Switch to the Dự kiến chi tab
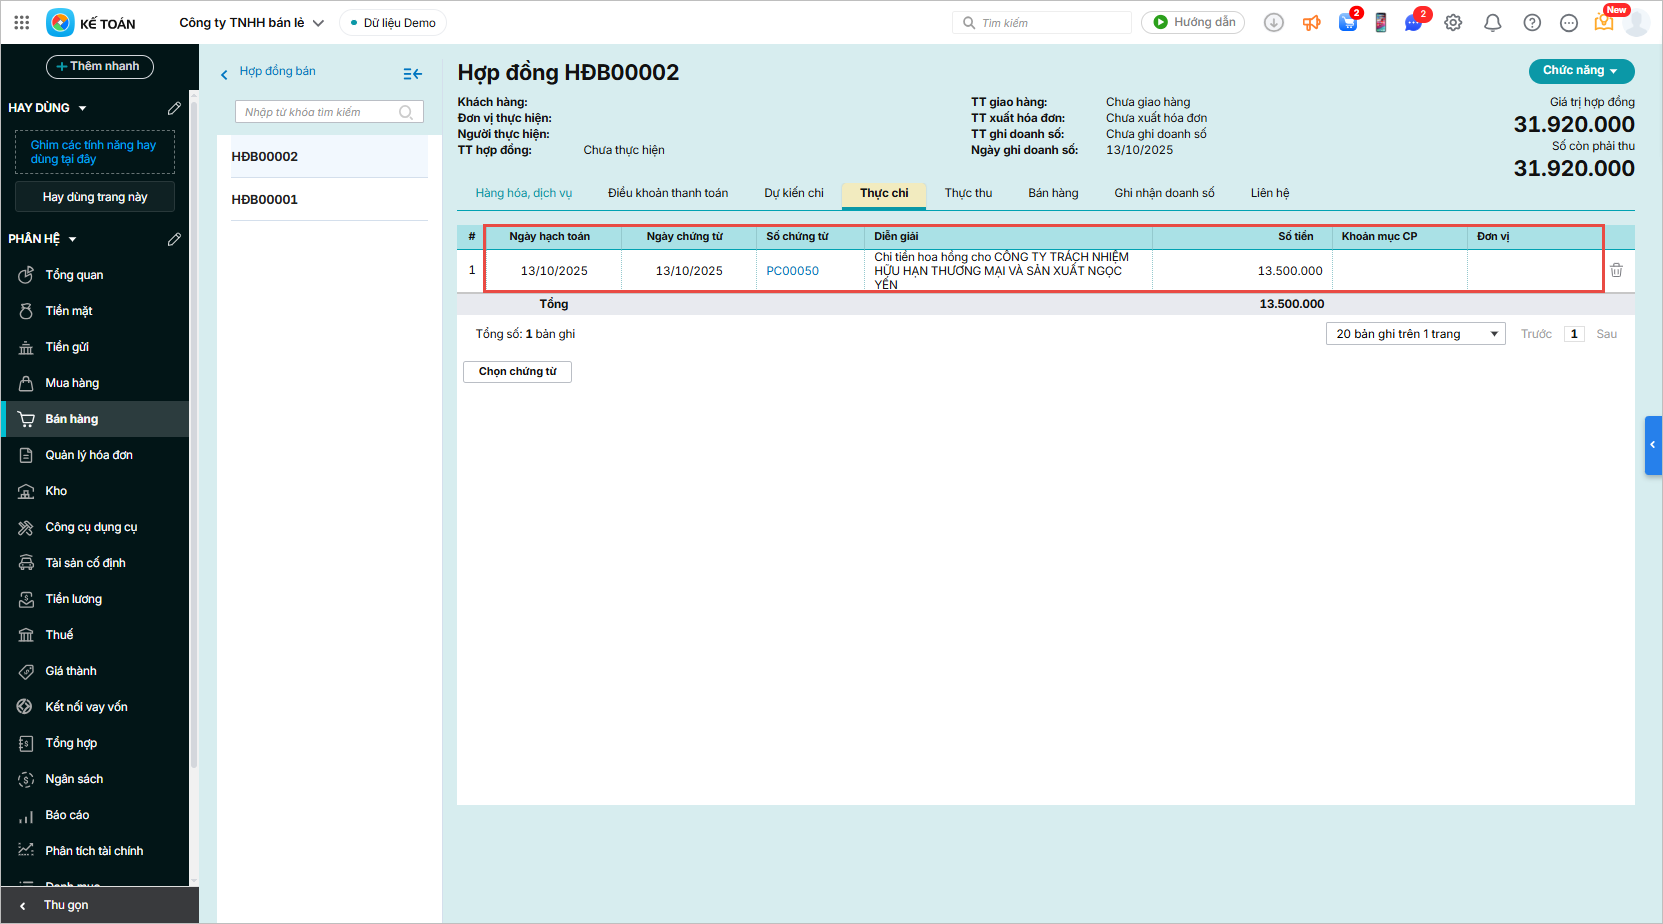 coord(794,193)
